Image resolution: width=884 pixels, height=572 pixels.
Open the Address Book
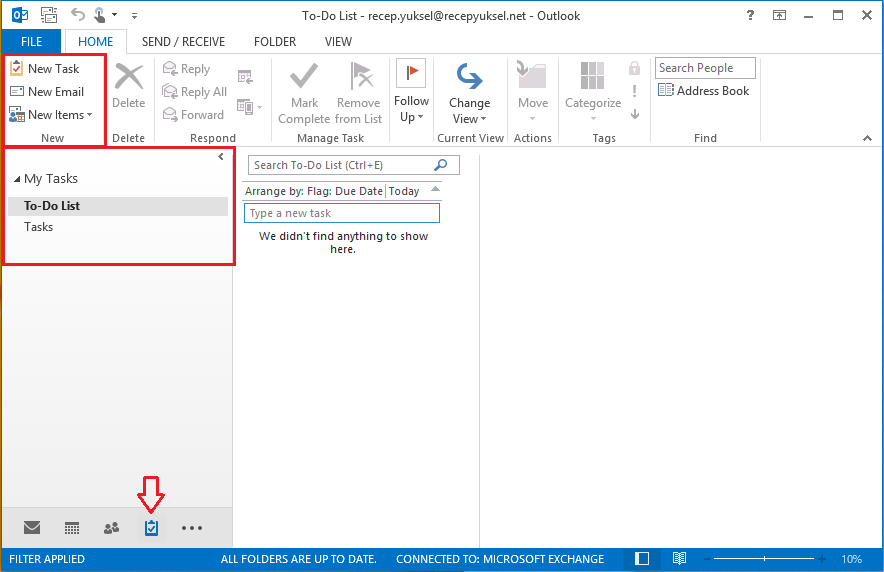click(x=704, y=91)
